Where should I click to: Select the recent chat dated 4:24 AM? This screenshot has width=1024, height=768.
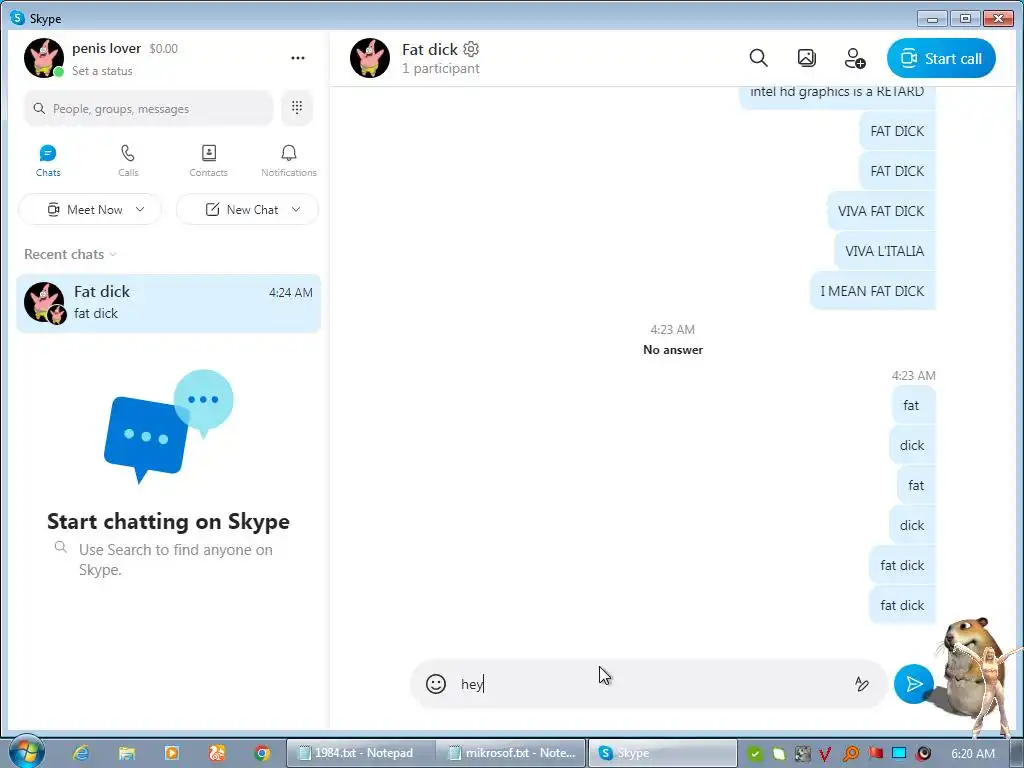coord(168,303)
